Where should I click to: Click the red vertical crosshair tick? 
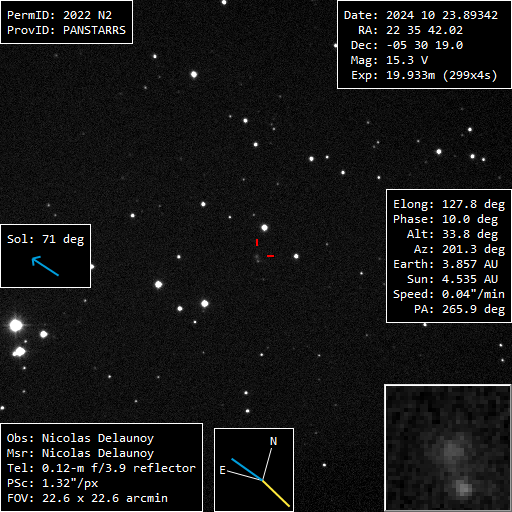[257, 242]
